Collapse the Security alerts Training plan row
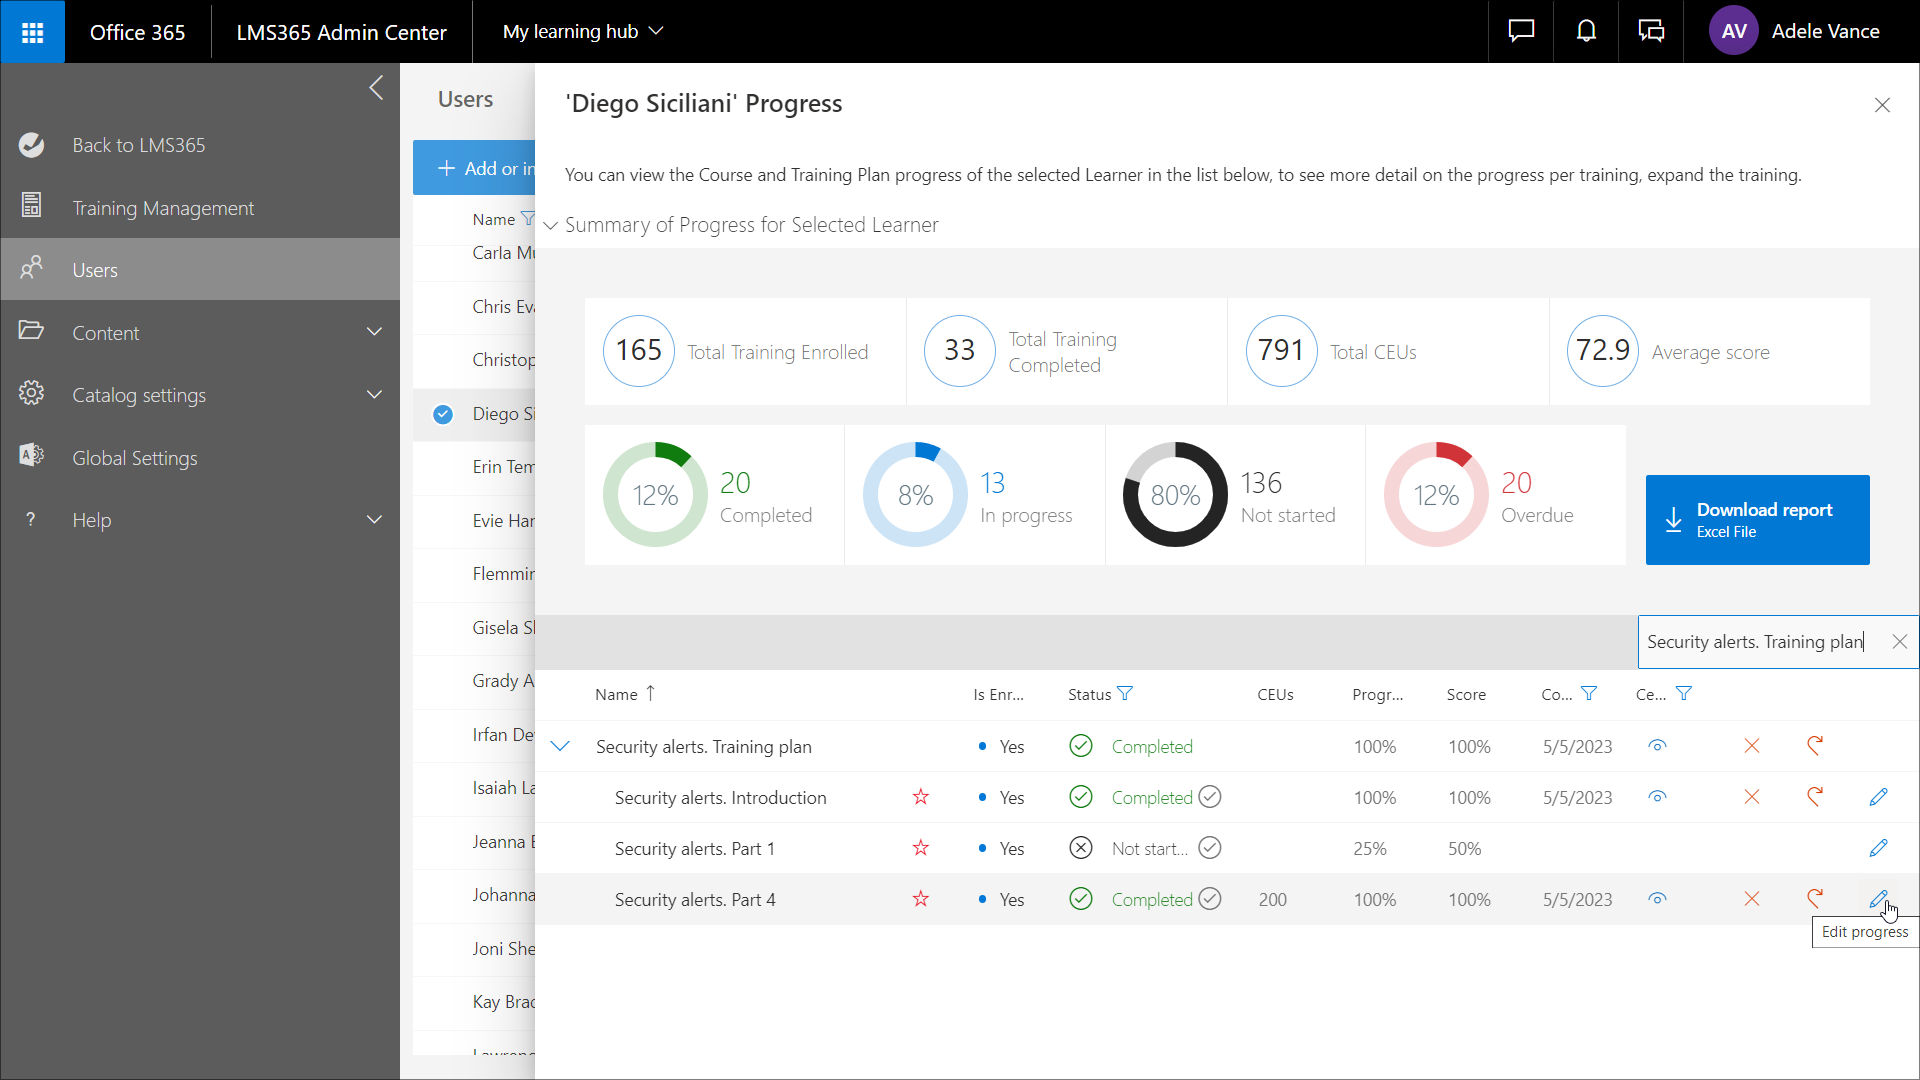 click(x=561, y=746)
